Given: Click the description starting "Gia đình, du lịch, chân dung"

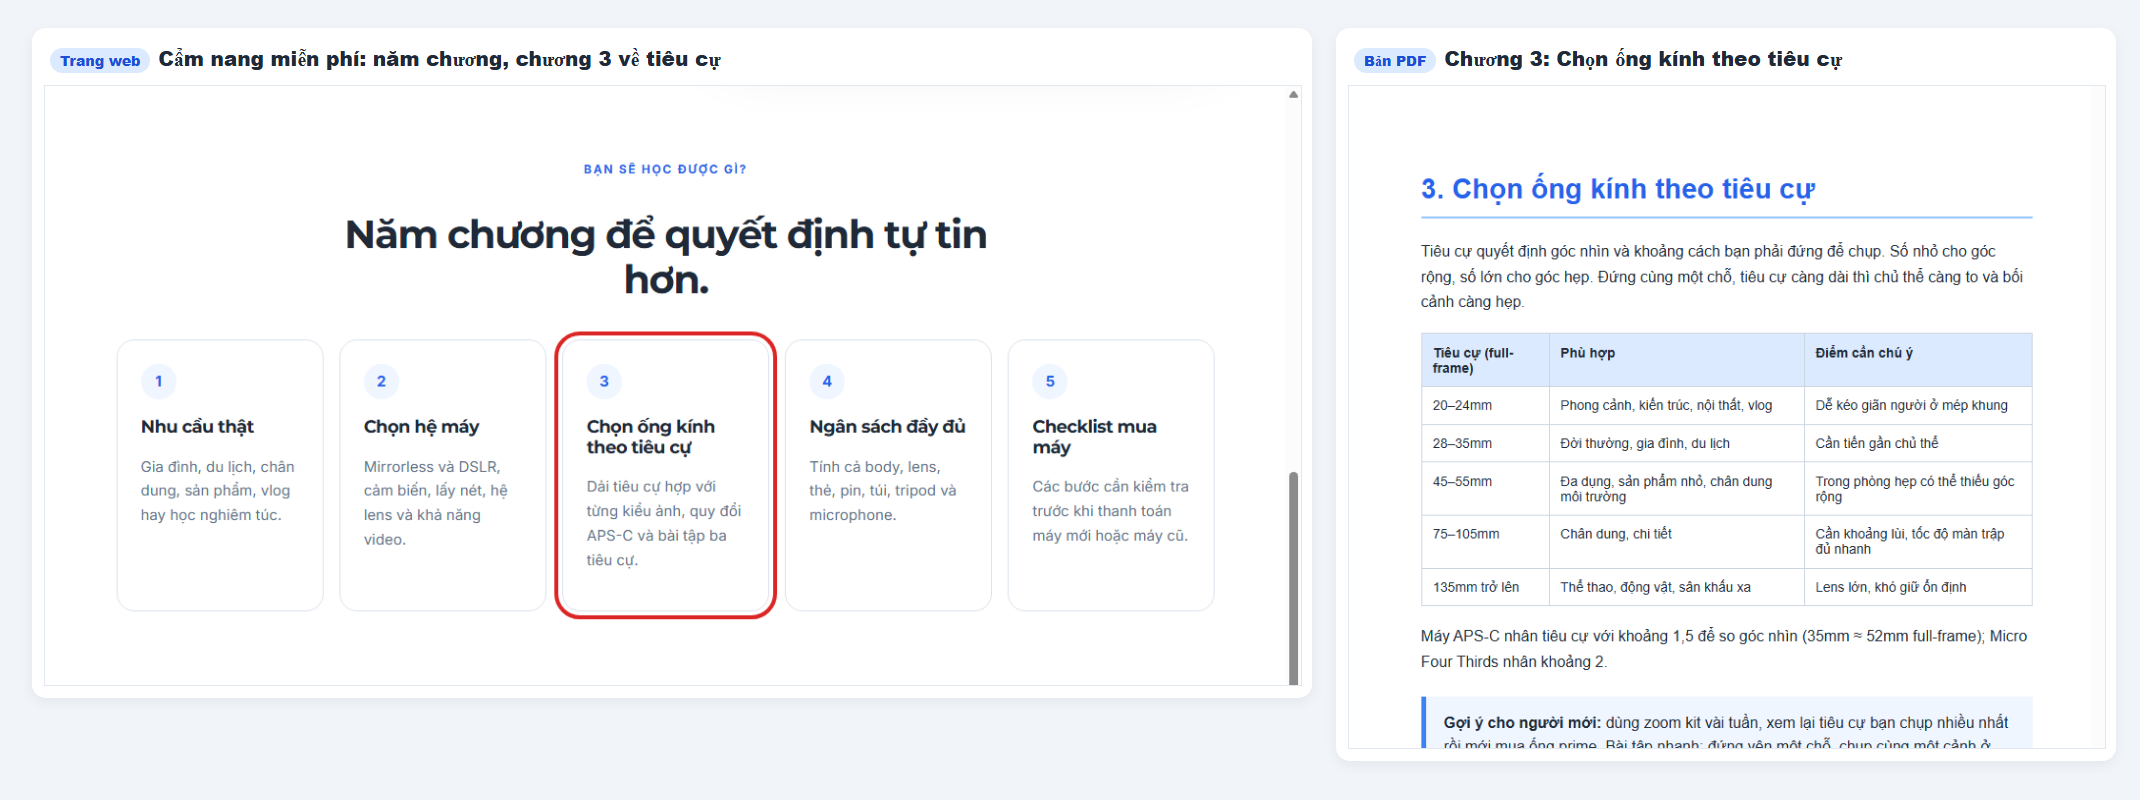Looking at the screenshot, I should point(218,491).
